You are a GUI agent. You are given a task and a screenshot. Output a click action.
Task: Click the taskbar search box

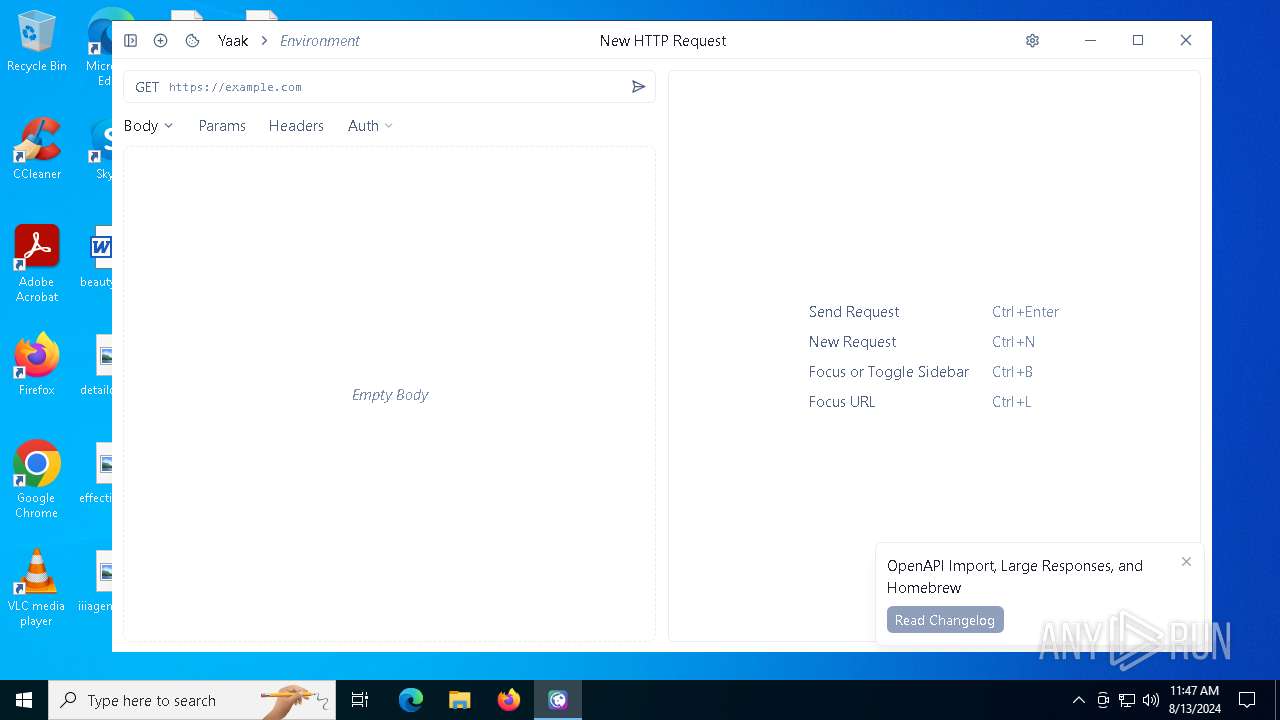[x=192, y=700]
